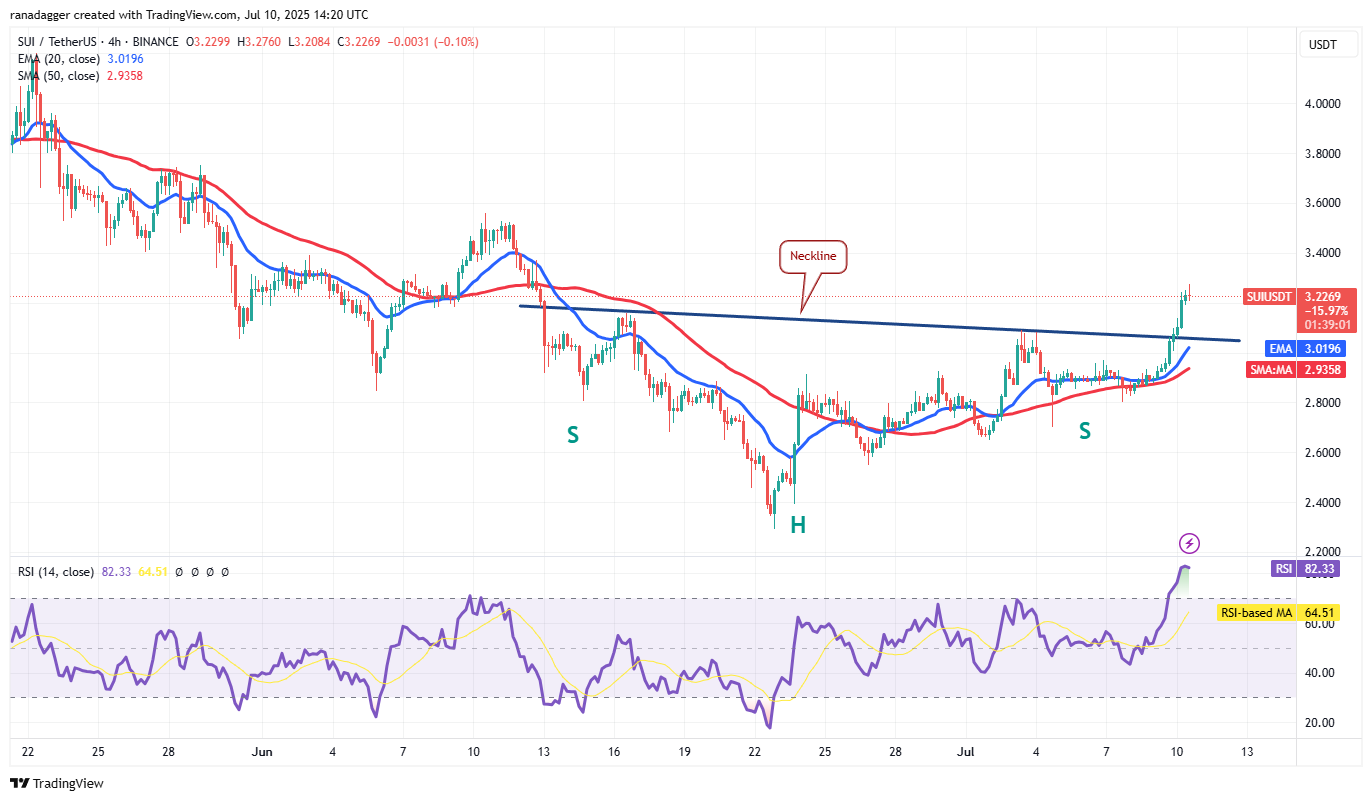Click the TradingView logo at bottom left
The height and width of the screenshot is (801, 1372).
point(57,784)
